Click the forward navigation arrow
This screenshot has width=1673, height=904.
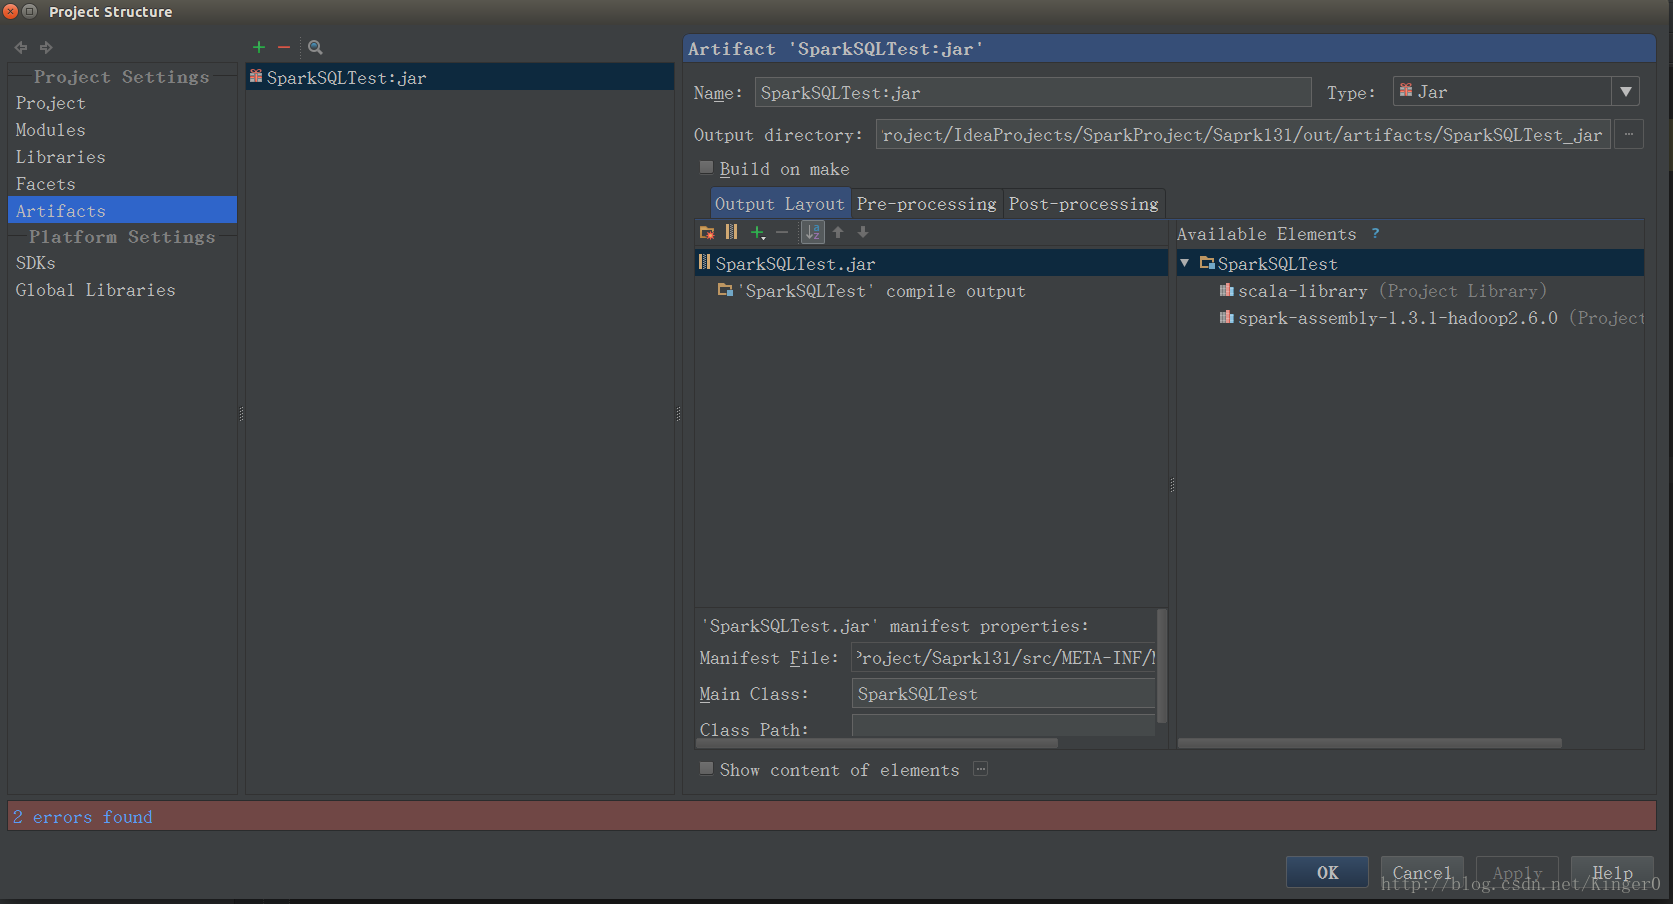pos(46,47)
